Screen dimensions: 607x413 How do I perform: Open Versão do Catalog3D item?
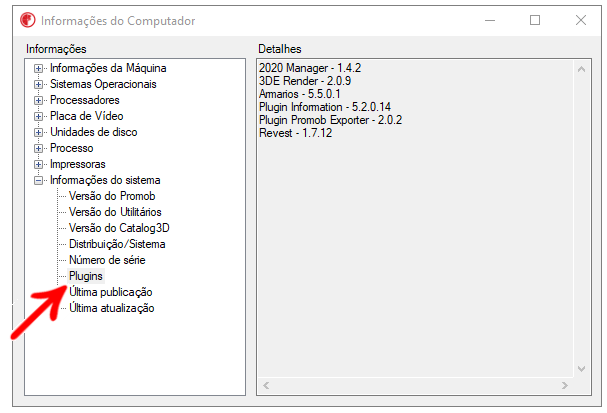coord(119,228)
